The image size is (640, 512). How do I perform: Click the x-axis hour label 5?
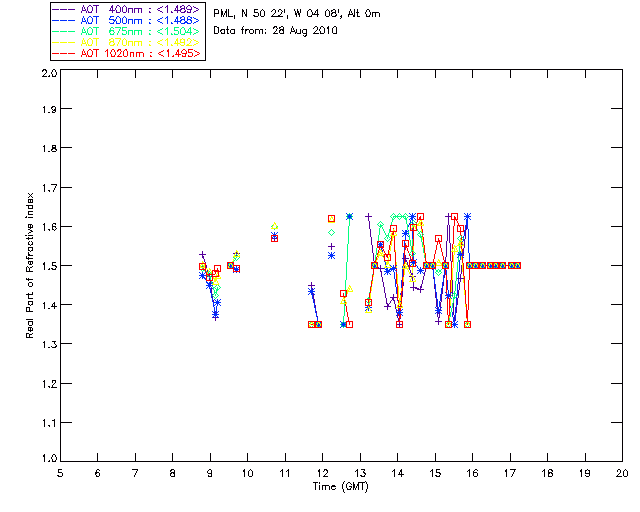tap(60, 473)
